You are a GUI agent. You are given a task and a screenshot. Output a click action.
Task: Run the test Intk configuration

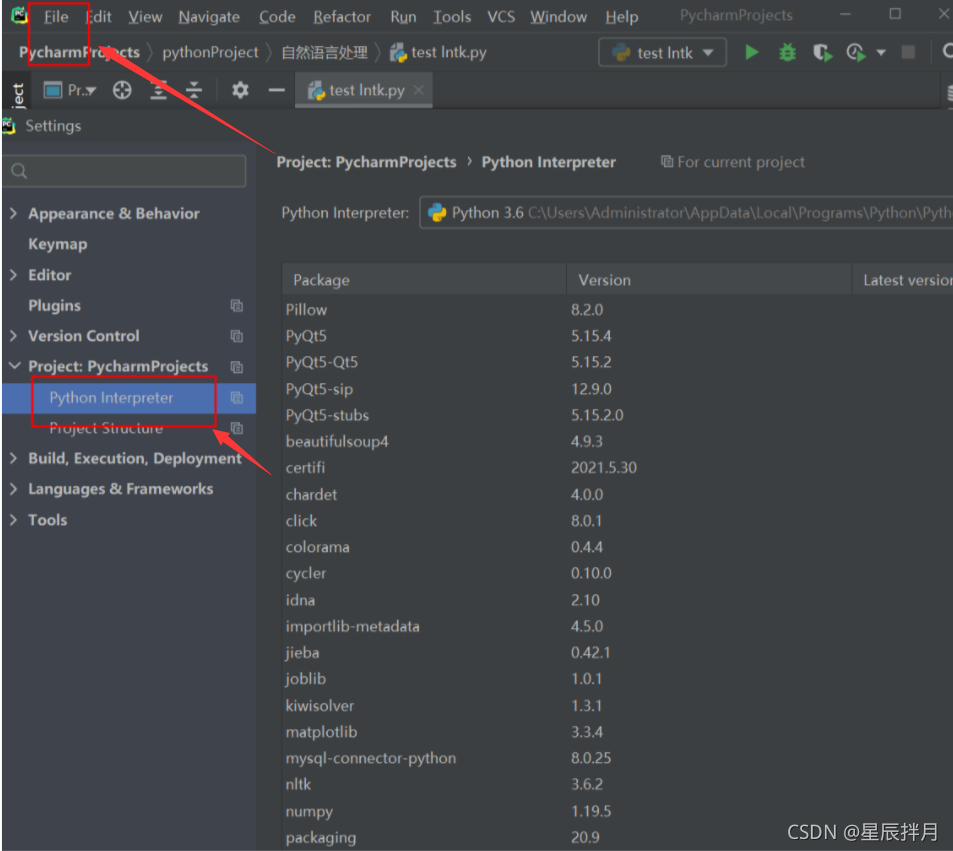(x=751, y=53)
